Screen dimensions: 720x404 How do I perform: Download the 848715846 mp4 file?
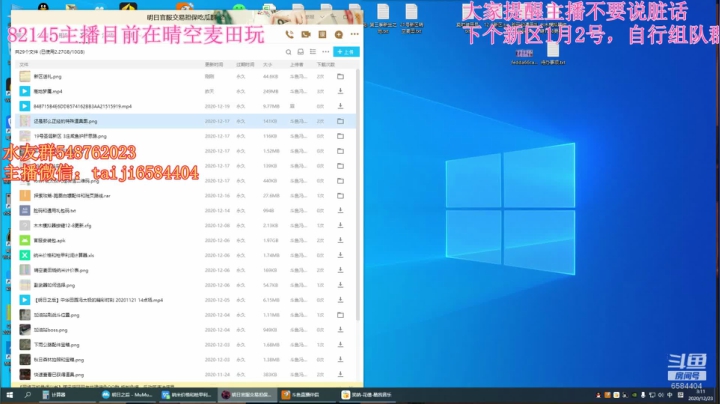[x=340, y=106]
